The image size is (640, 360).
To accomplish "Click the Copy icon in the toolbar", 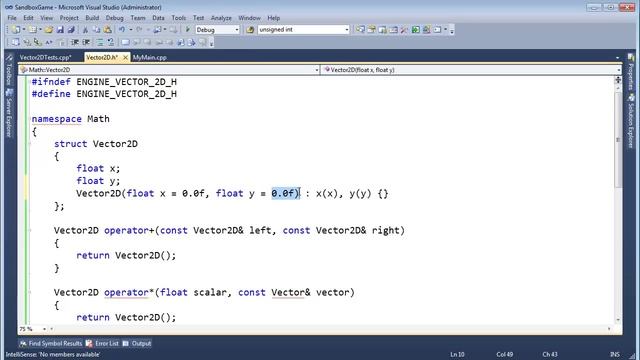I will [96, 30].
